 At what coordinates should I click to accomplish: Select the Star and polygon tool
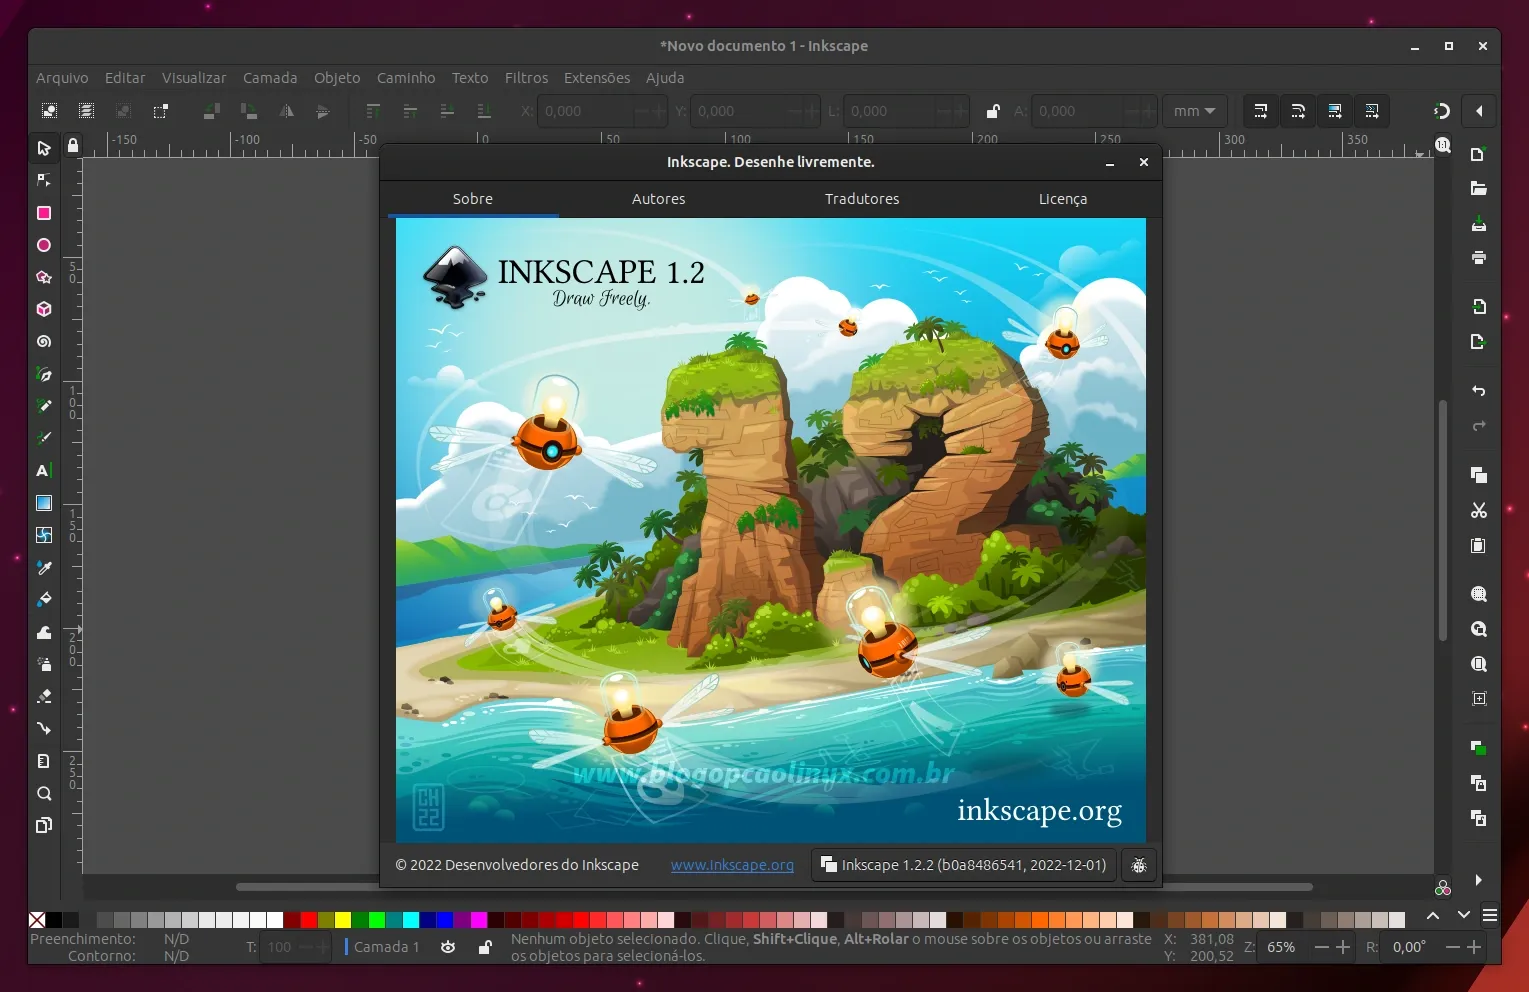[44, 277]
